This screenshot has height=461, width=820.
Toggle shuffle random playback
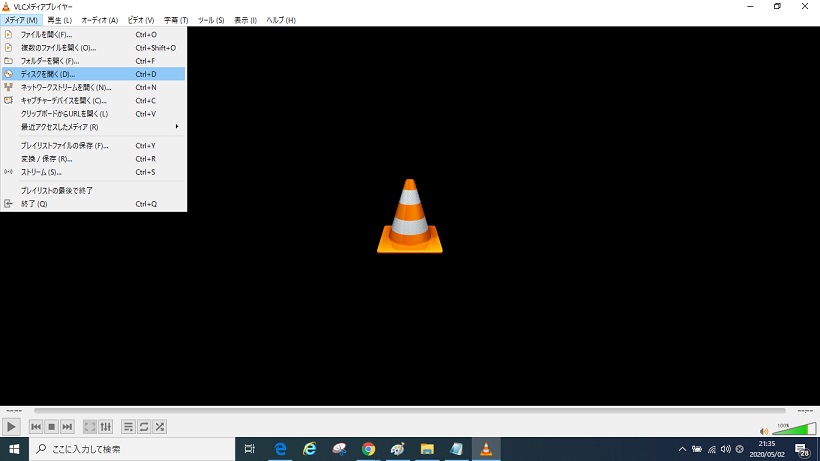pos(160,427)
